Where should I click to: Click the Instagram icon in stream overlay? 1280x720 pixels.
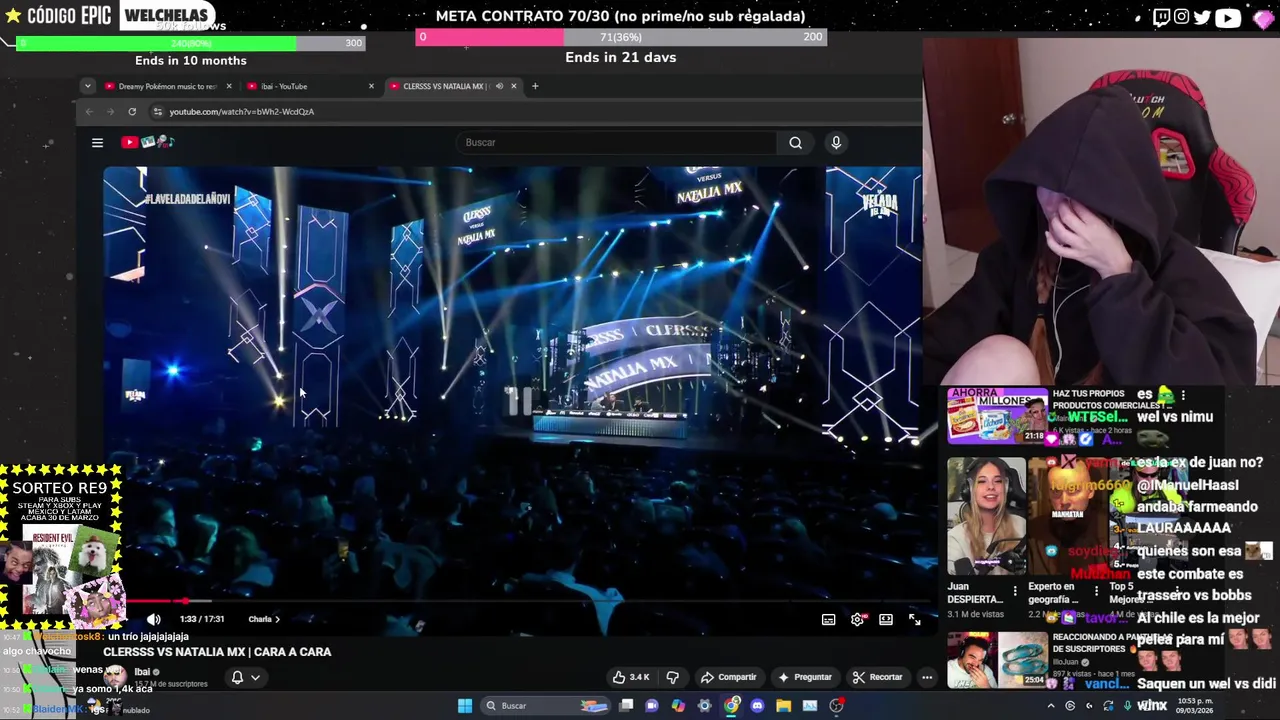(x=1182, y=17)
